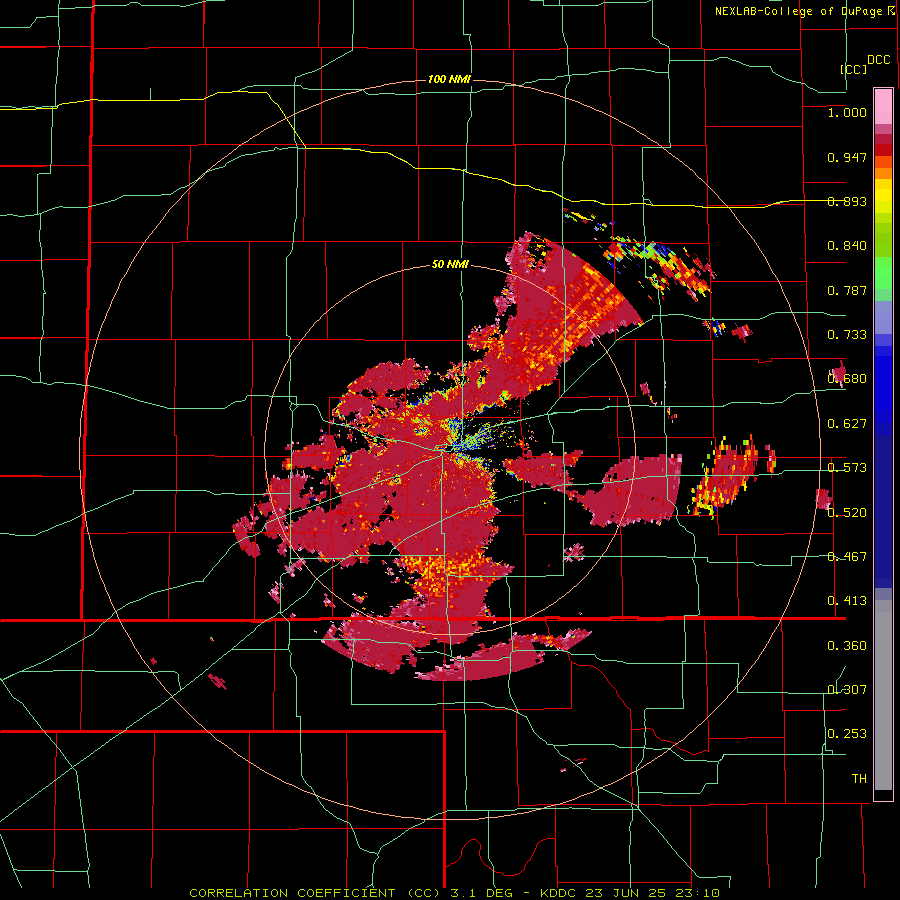The height and width of the screenshot is (900, 900).
Task: Click the 0.627 scale value
Action: [x=847, y=424]
